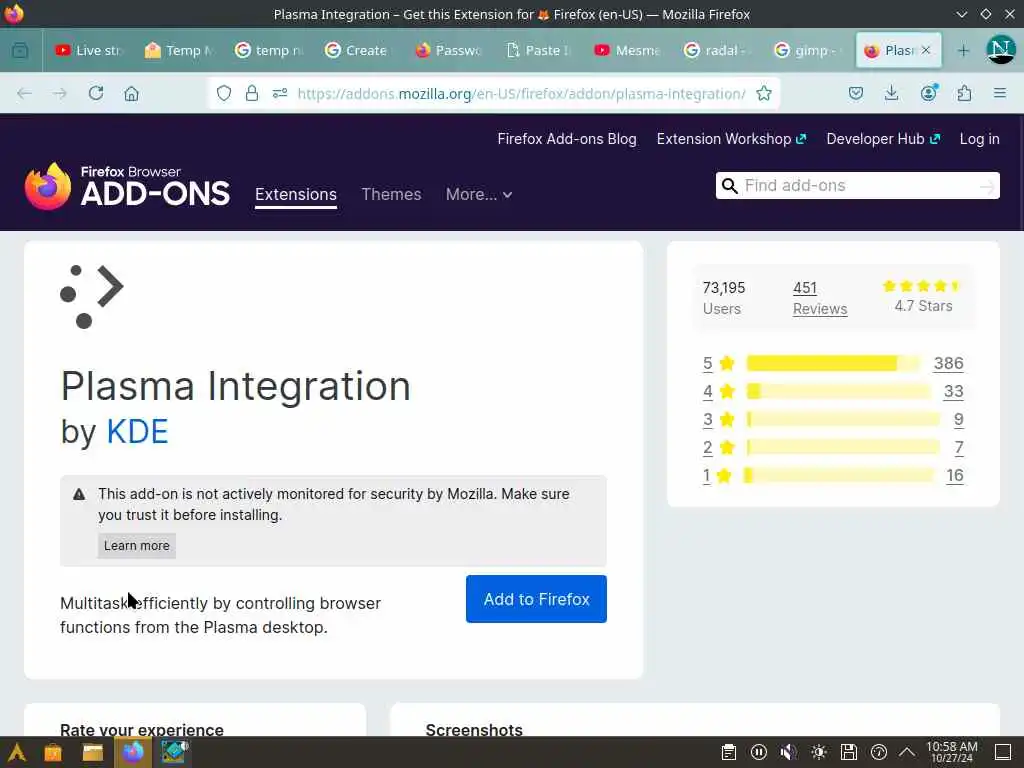Submit search with the arrow icon
The height and width of the screenshot is (768, 1024).
(x=987, y=187)
